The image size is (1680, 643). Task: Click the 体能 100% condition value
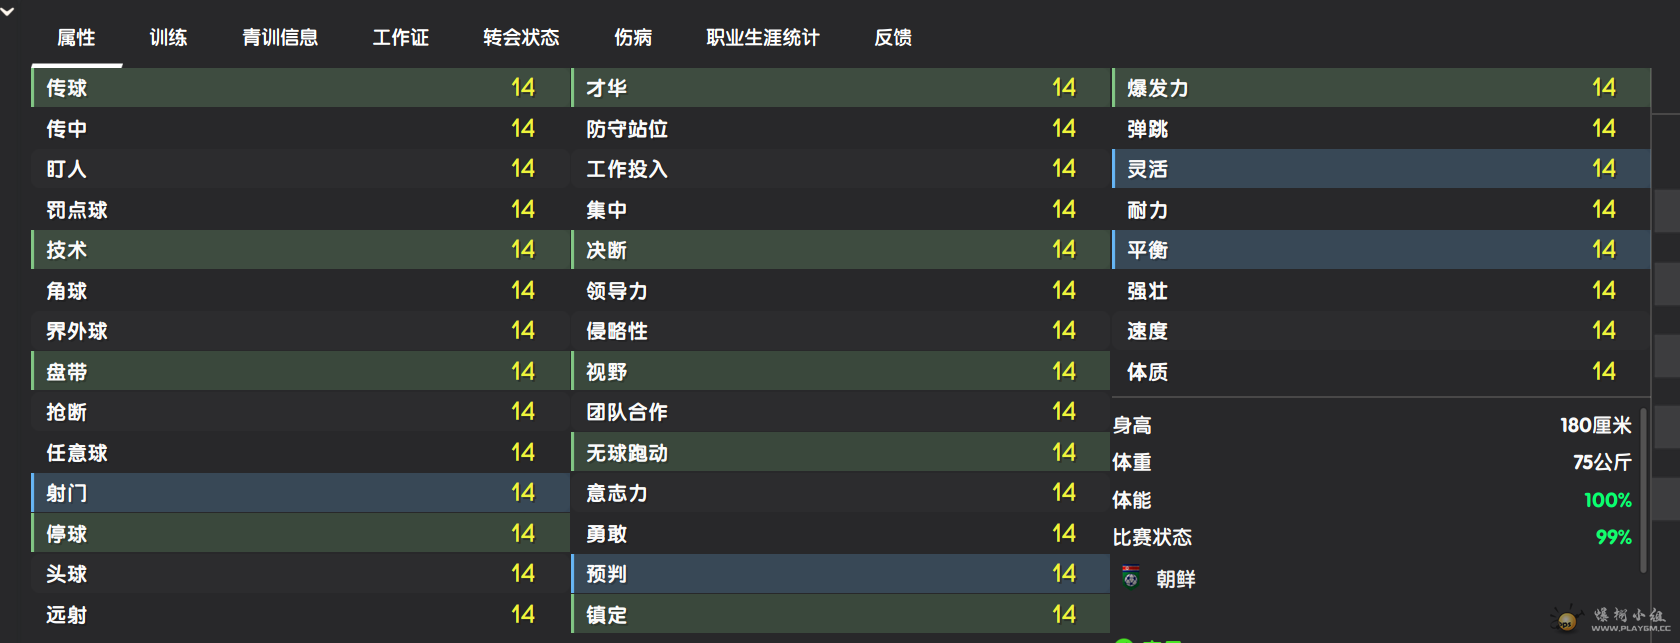pos(1607,500)
